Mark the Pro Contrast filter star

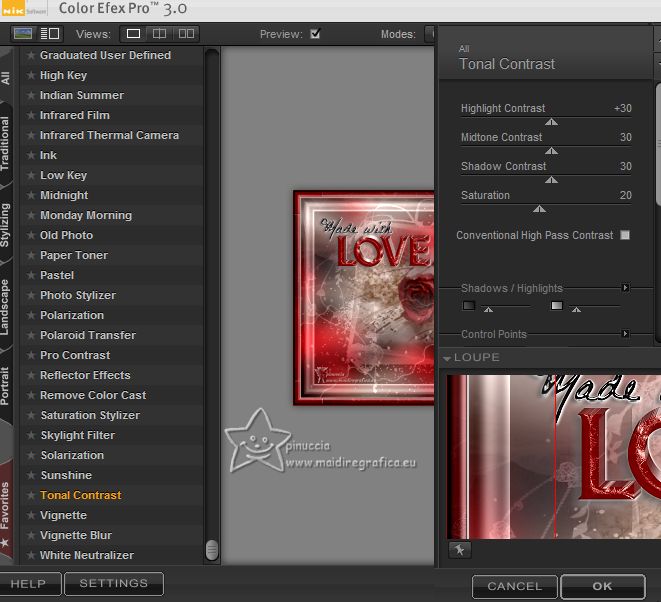(x=31, y=355)
